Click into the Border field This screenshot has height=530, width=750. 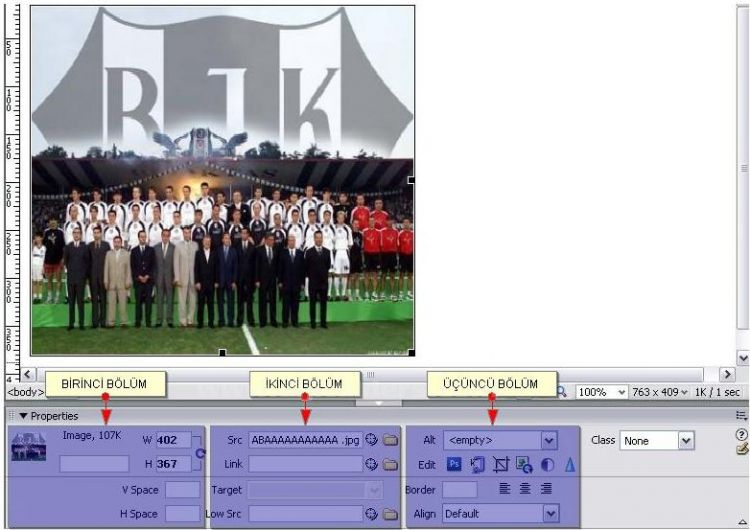click(x=460, y=490)
